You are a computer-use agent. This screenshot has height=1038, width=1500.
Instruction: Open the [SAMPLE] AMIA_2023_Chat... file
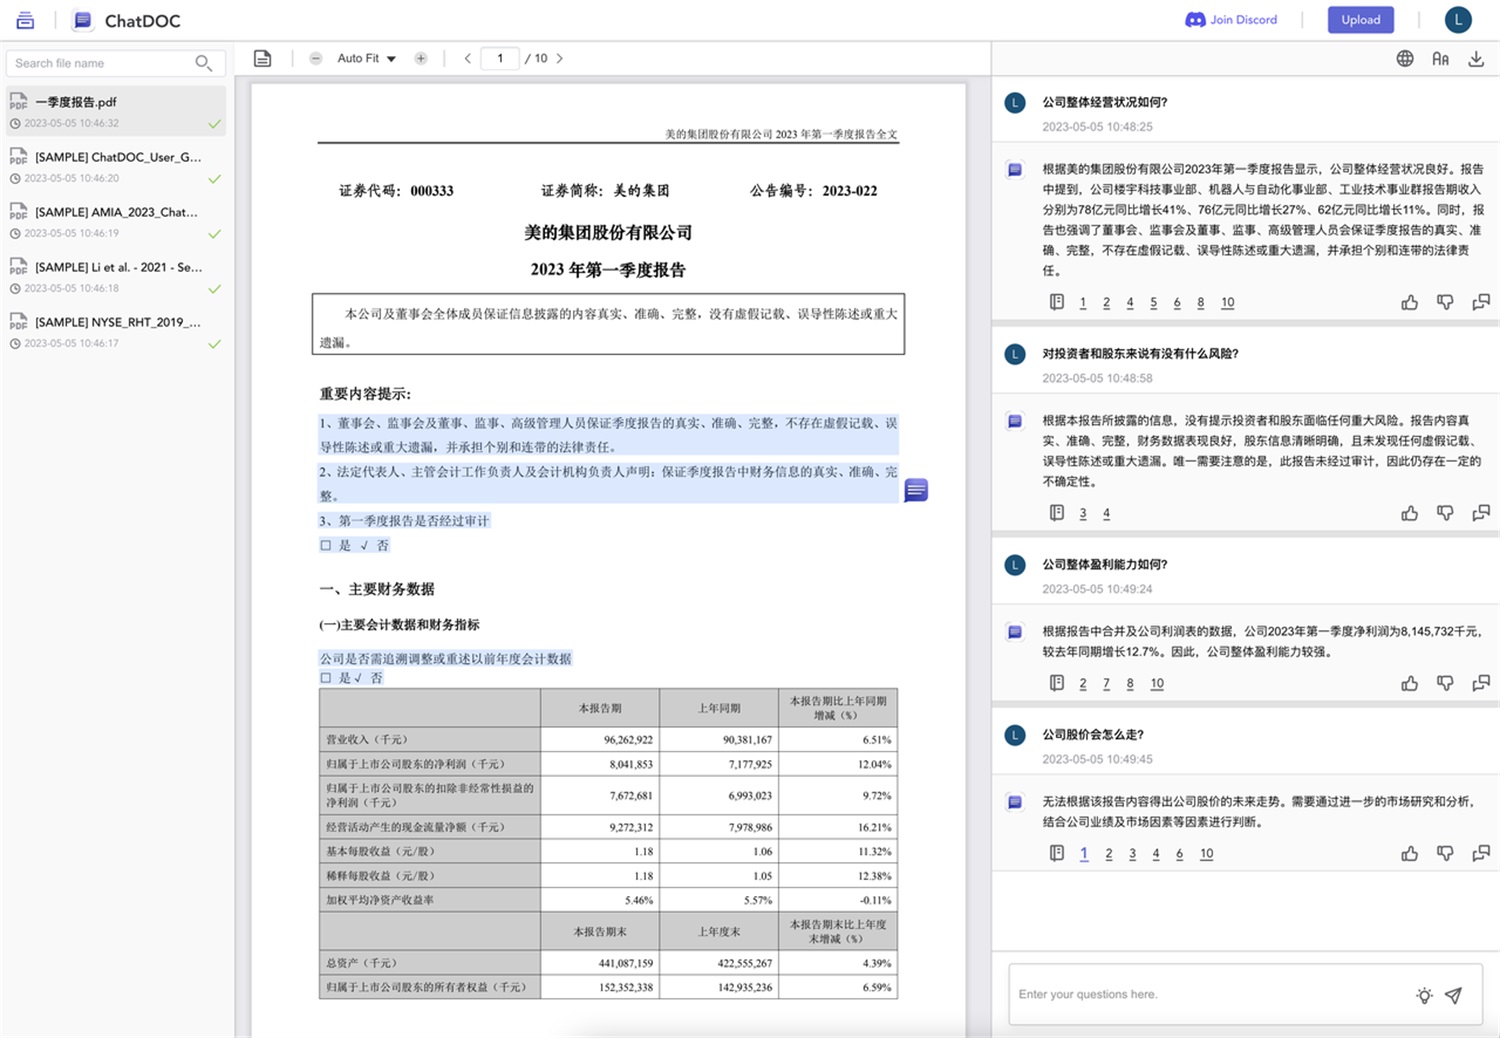coord(115,221)
